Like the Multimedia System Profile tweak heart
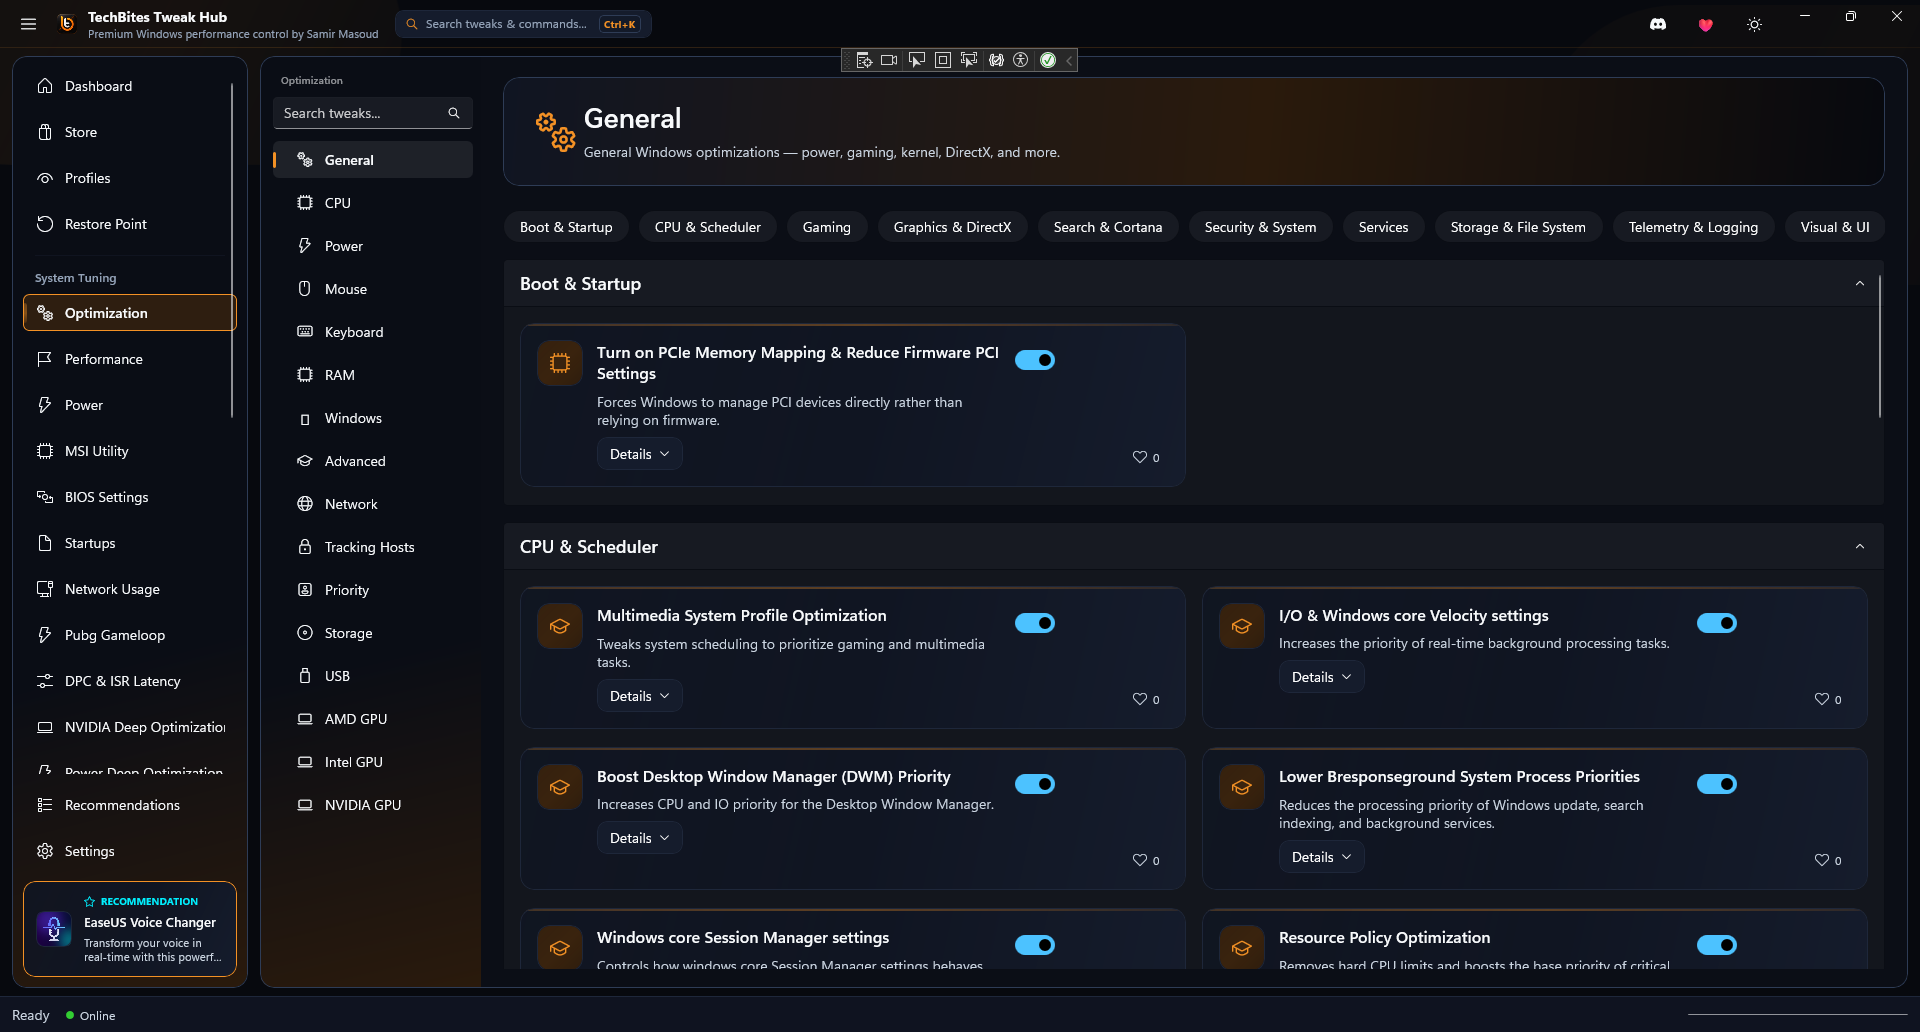The image size is (1920, 1032). pos(1139,699)
